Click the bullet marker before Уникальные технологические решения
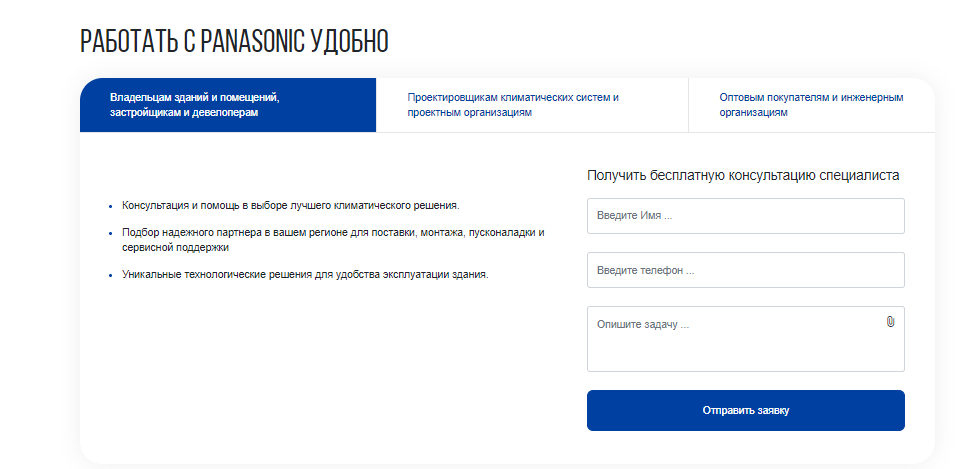The width and height of the screenshot is (962, 469). pos(110,276)
